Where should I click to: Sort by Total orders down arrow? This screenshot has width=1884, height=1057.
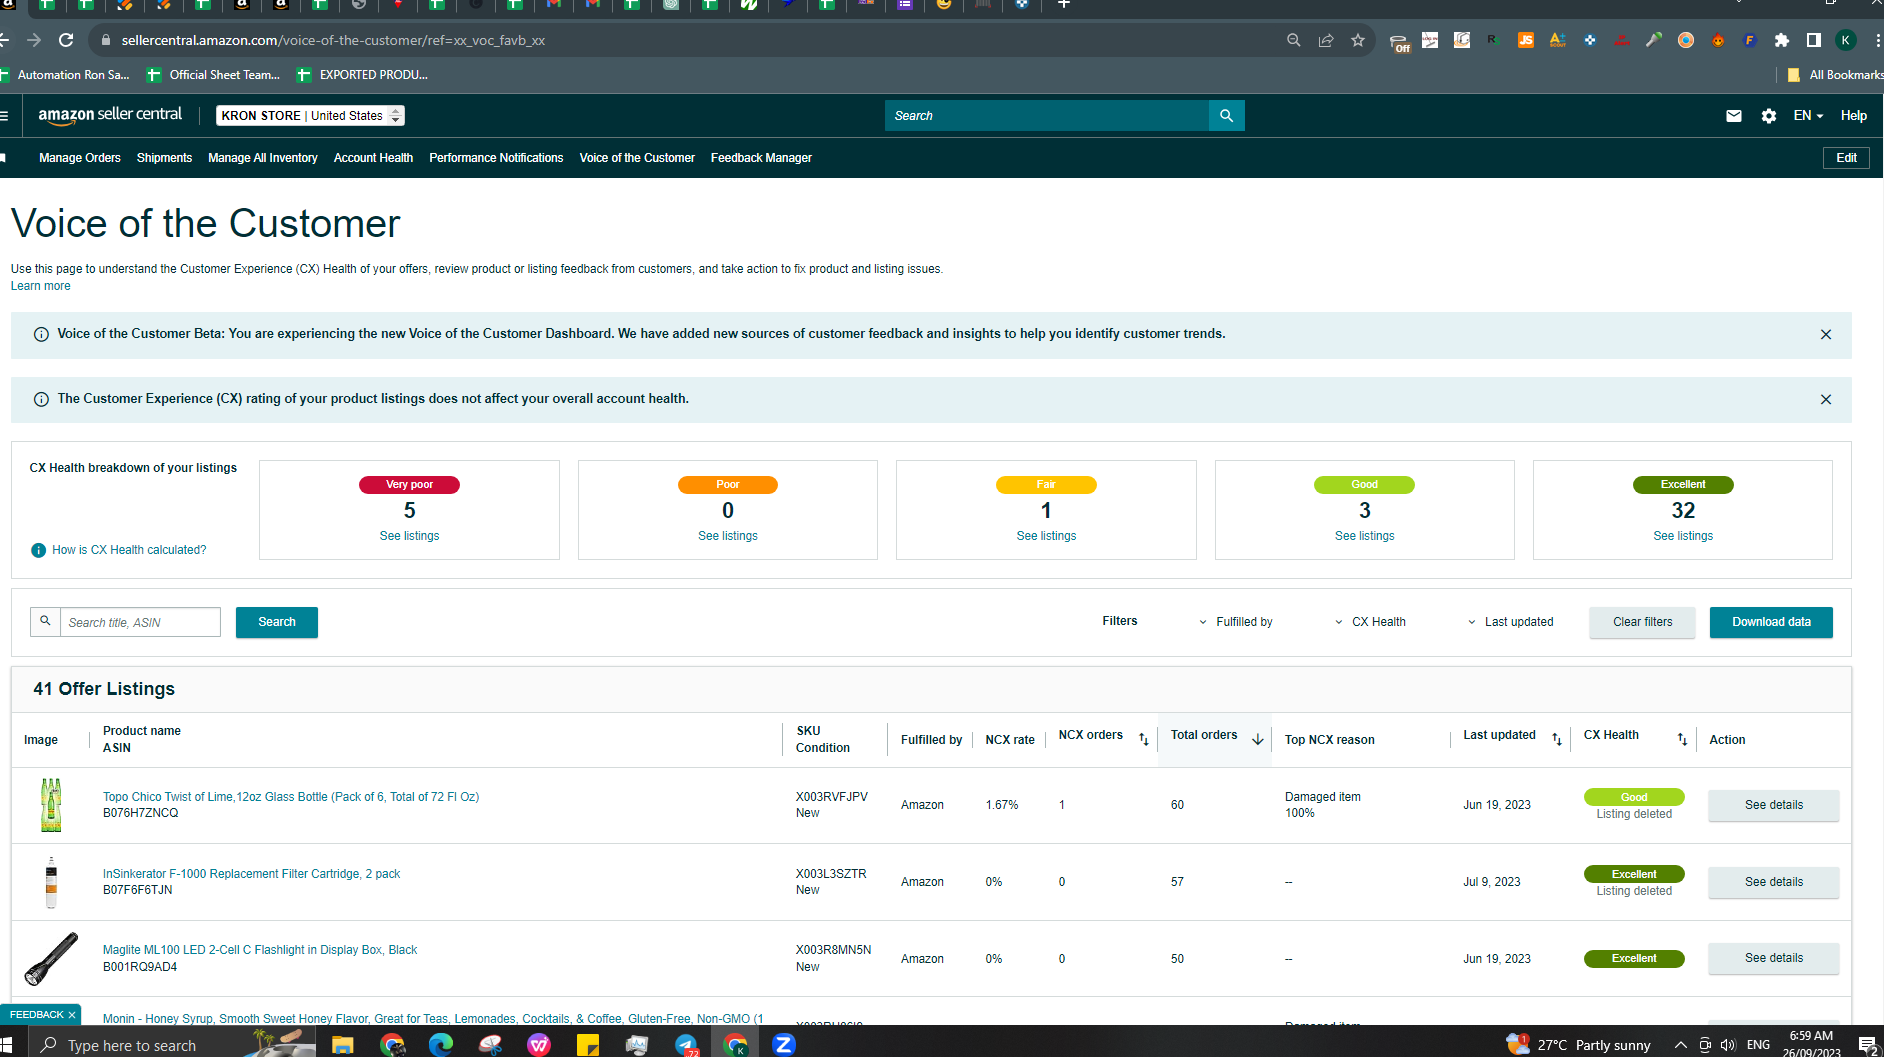click(x=1258, y=739)
